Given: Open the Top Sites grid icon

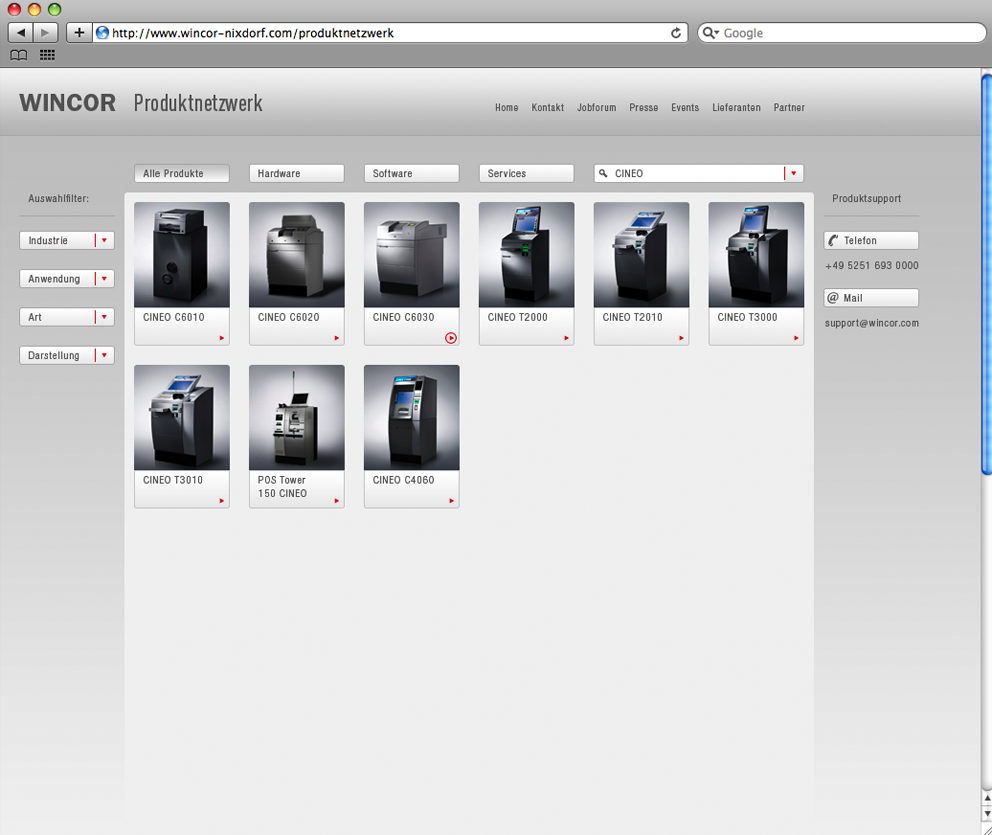Looking at the screenshot, I should click(47, 55).
